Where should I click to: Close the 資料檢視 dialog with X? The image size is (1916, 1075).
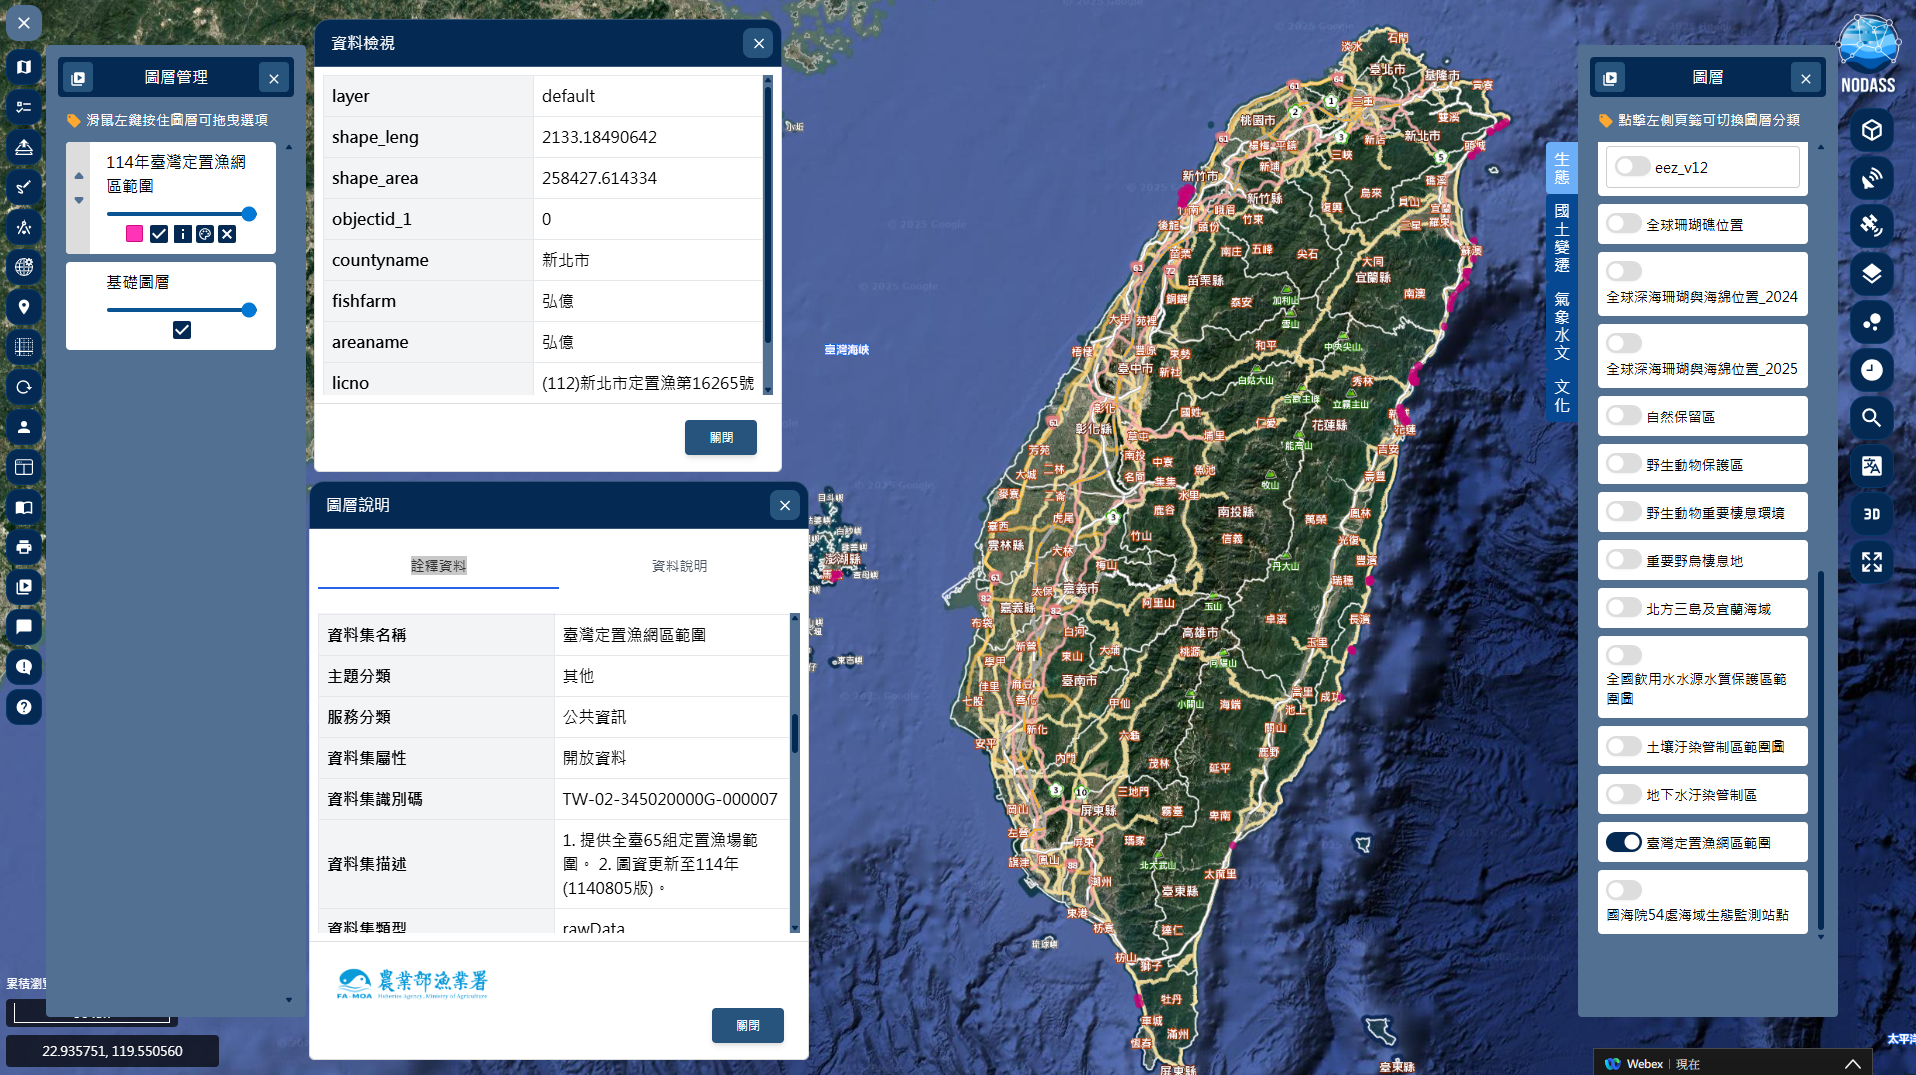759,43
